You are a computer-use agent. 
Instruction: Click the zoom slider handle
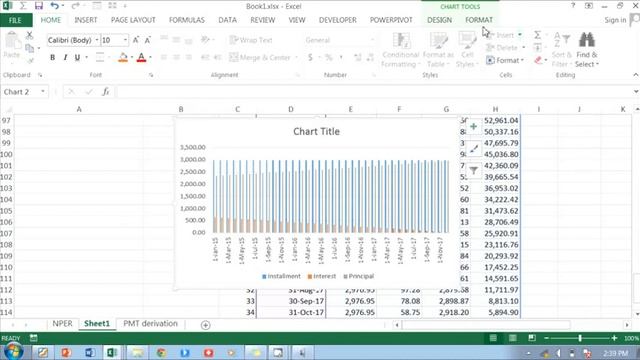[x=580, y=338]
